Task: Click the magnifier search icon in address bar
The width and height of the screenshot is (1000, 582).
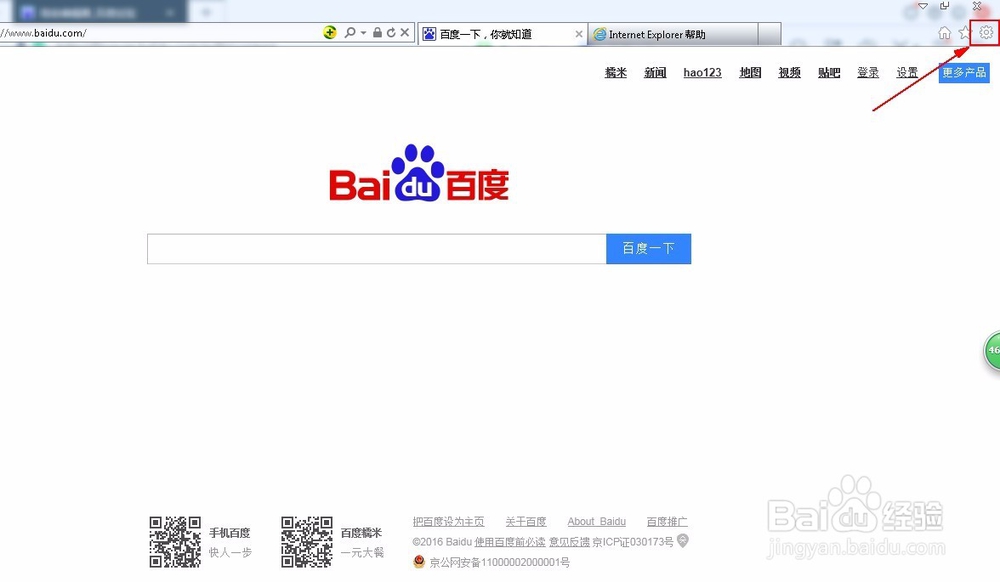Action: 350,33
